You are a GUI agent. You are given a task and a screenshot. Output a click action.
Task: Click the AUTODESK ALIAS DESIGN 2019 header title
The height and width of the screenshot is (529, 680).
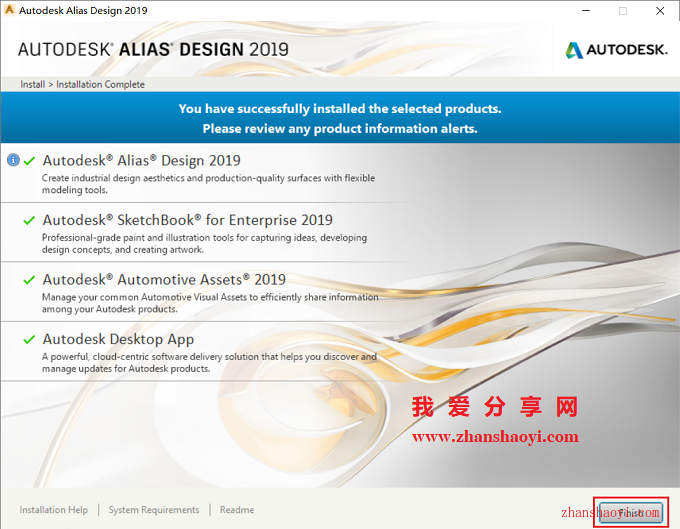tap(153, 49)
